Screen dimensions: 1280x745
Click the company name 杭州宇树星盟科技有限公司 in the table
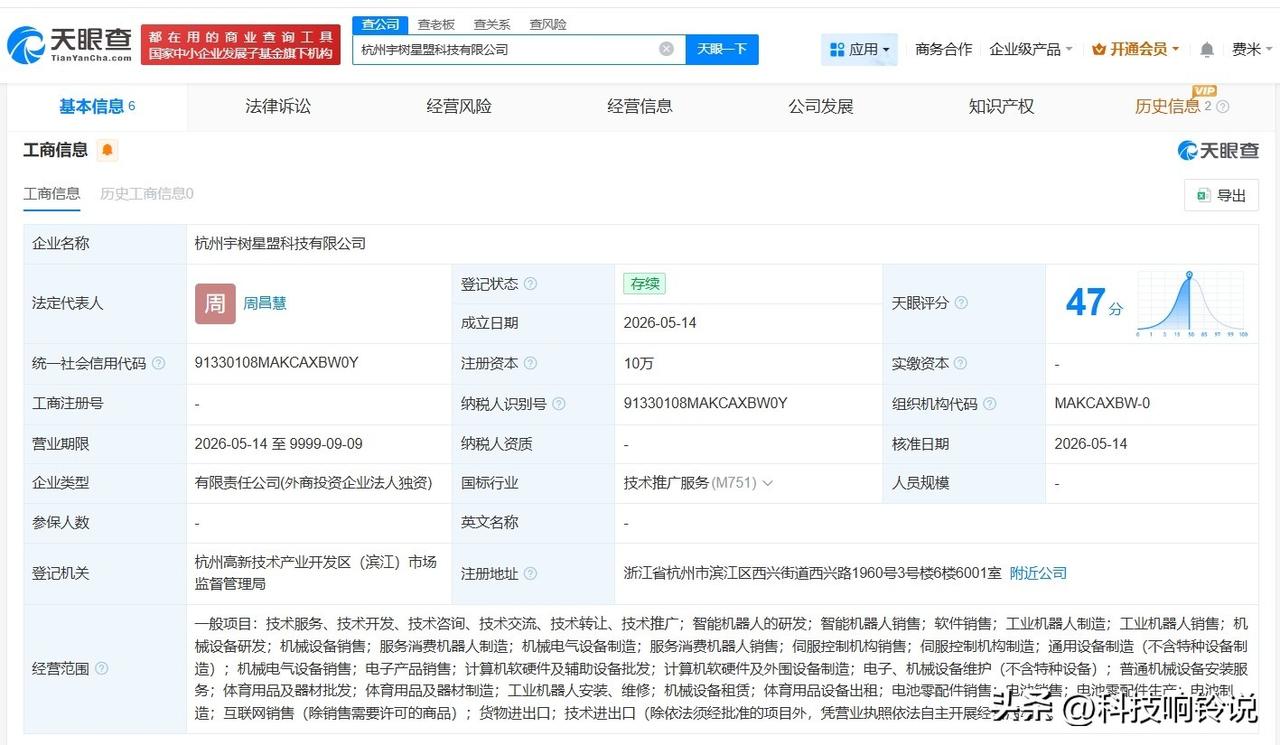(x=281, y=244)
